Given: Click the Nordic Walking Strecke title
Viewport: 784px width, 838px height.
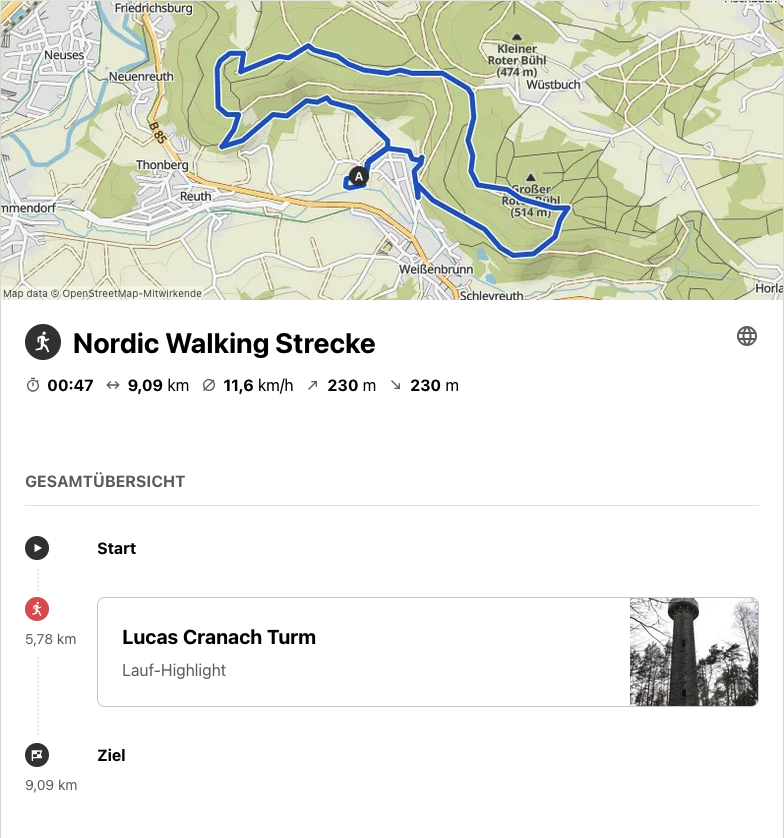Looking at the screenshot, I should pos(224,343).
